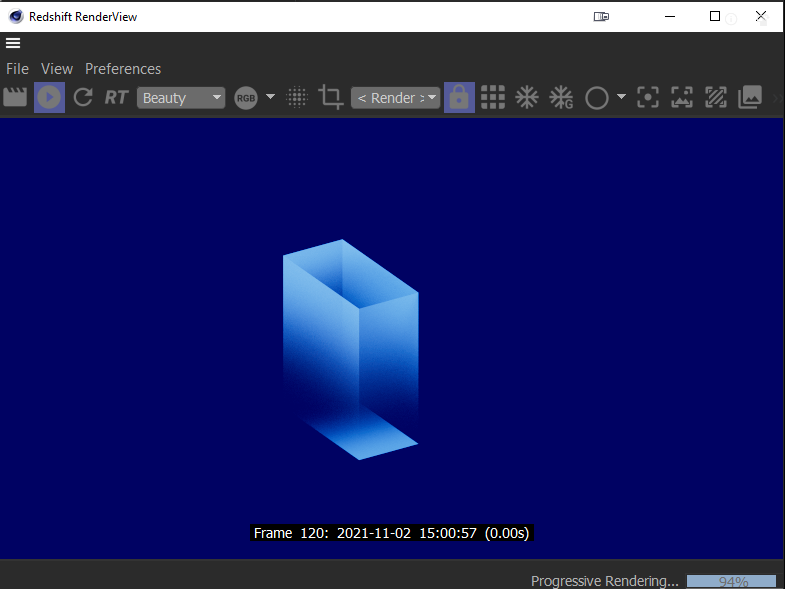Toggle RT real-time rendering mode
This screenshot has width=785, height=589.
116,97
